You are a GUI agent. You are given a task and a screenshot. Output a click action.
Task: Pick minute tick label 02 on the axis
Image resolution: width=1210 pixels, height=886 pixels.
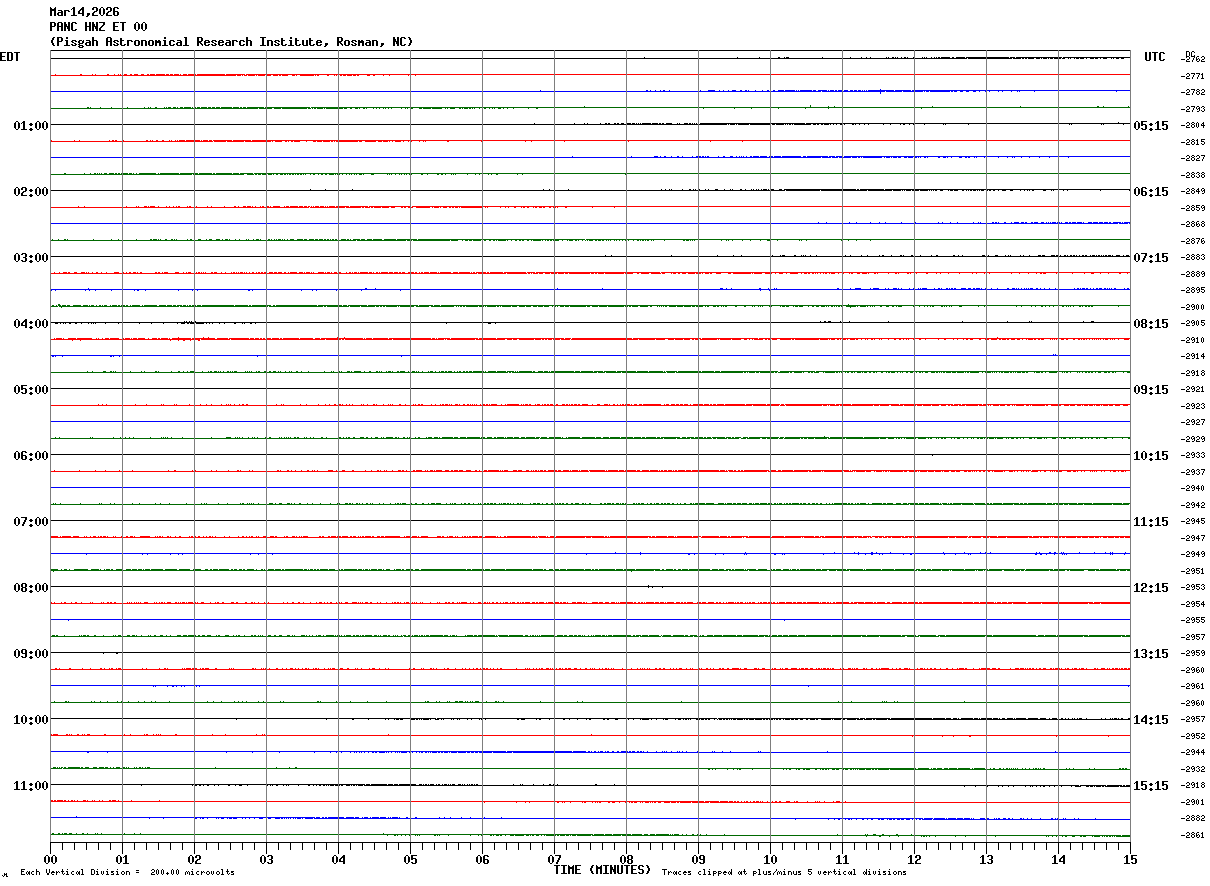click(194, 859)
